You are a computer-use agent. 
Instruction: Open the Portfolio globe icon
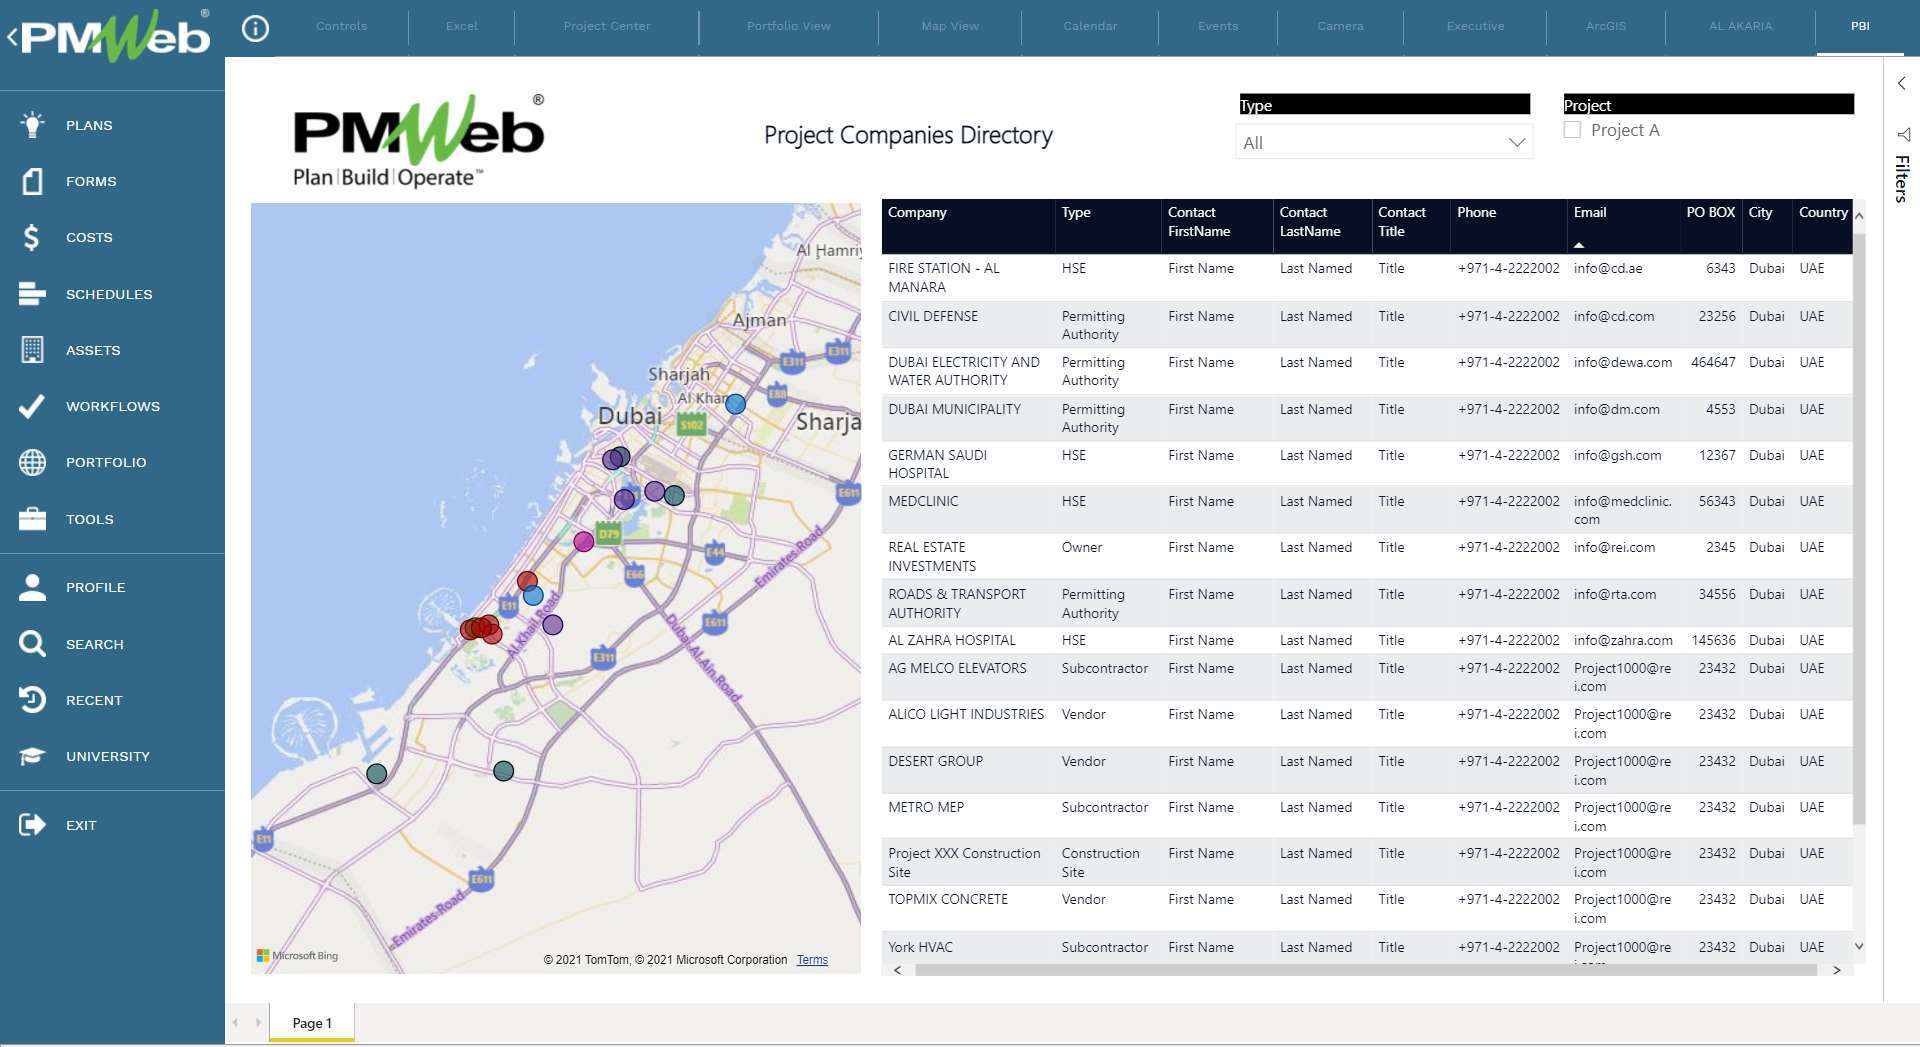point(32,462)
